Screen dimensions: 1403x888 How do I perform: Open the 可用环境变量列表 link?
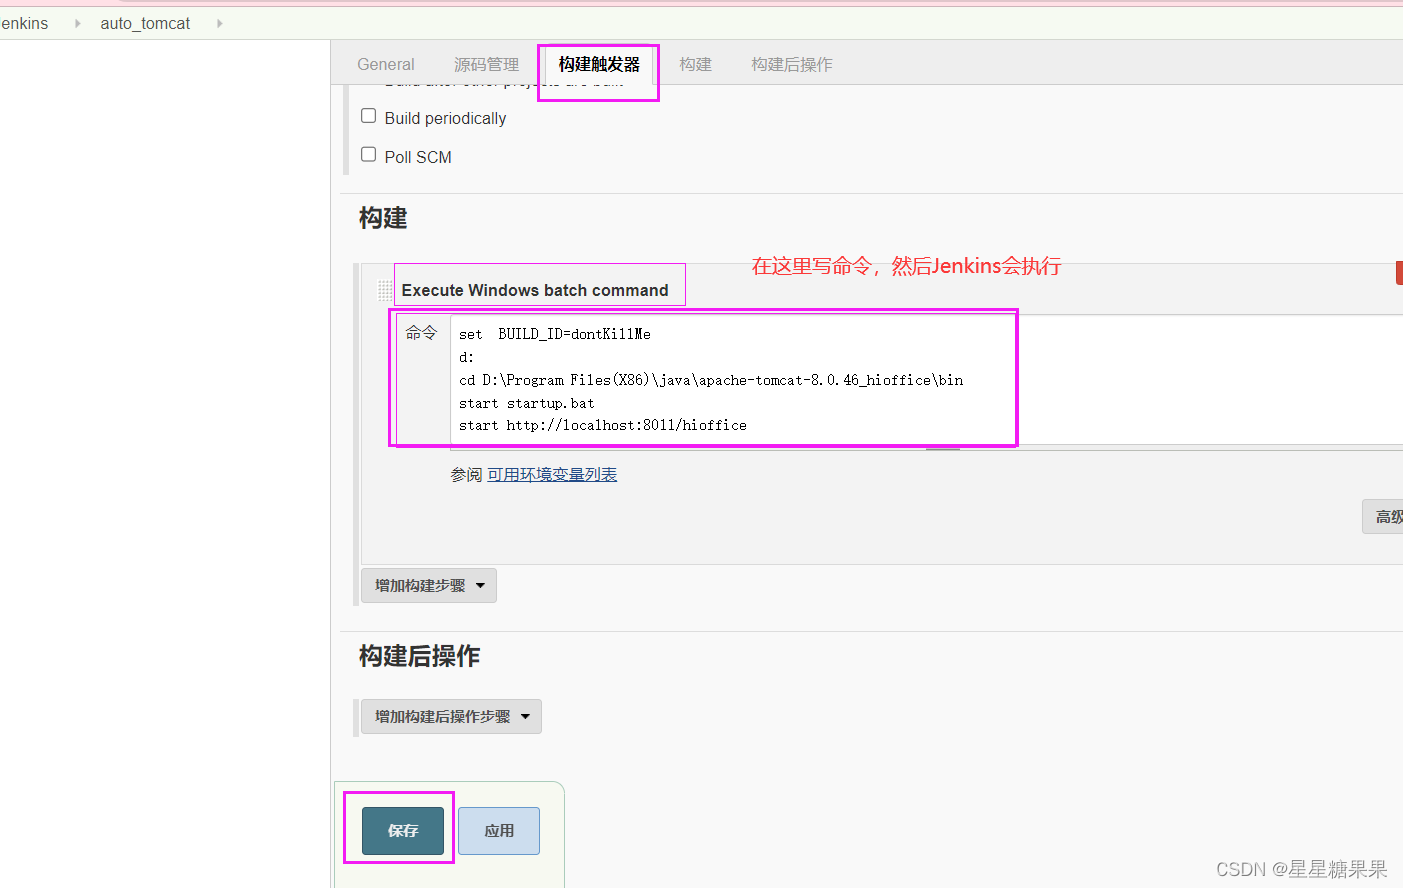click(552, 474)
